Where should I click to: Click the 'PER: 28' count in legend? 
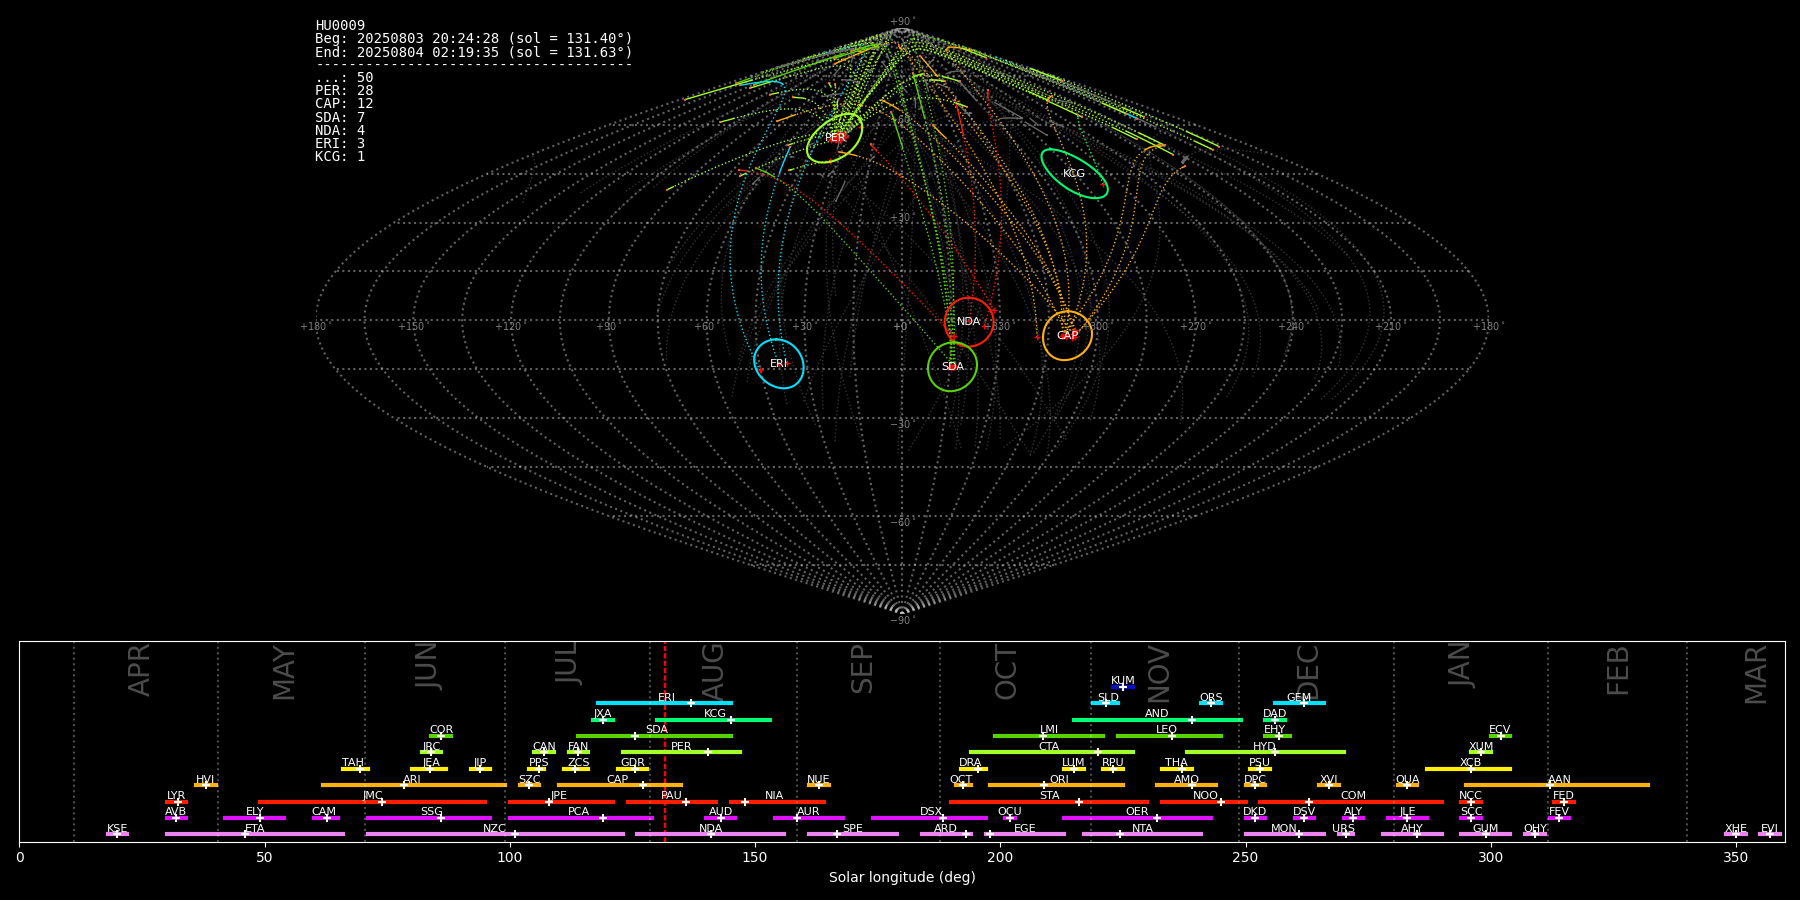pyautogui.click(x=344, y=91)
